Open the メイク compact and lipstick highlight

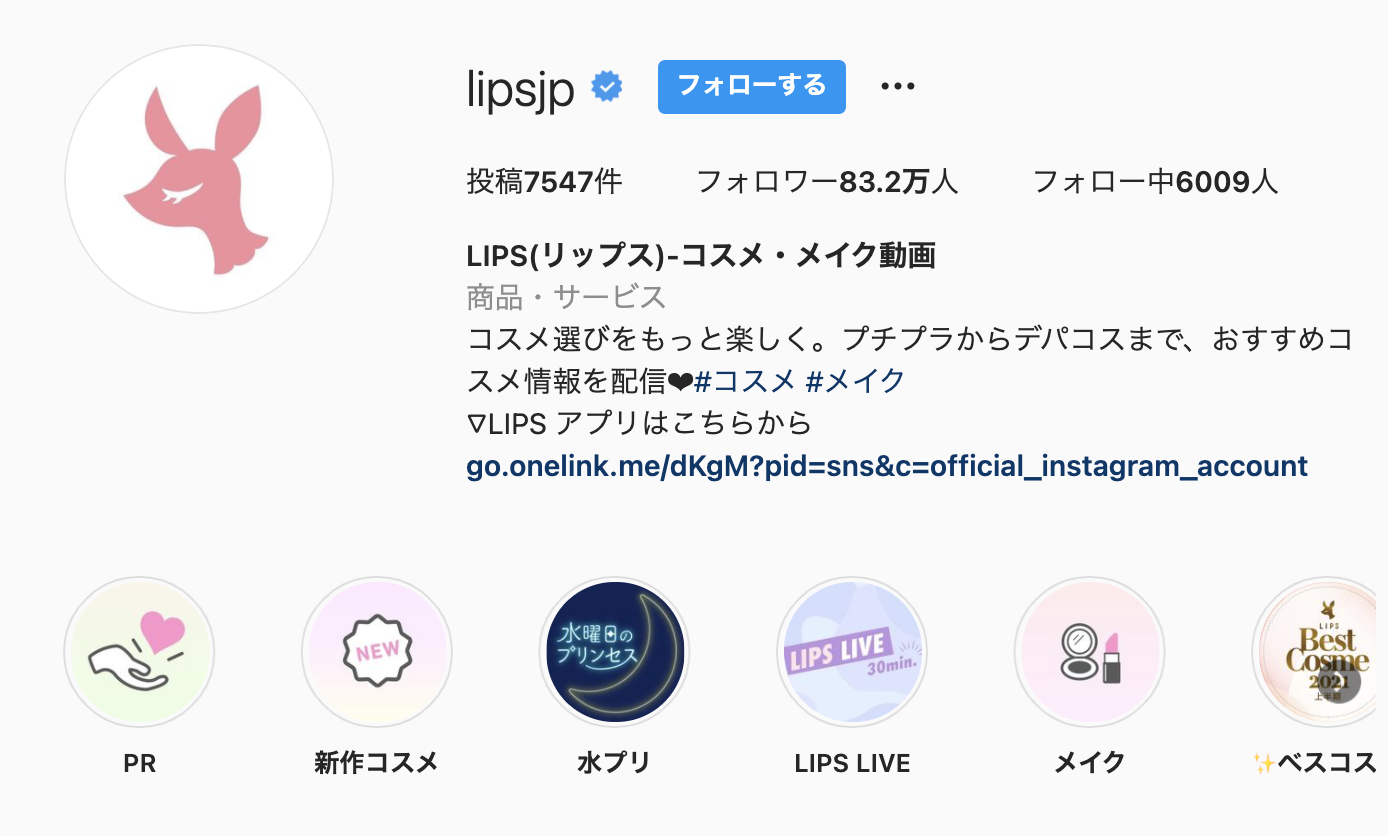pyautogui.click(x=1090, y=652)
